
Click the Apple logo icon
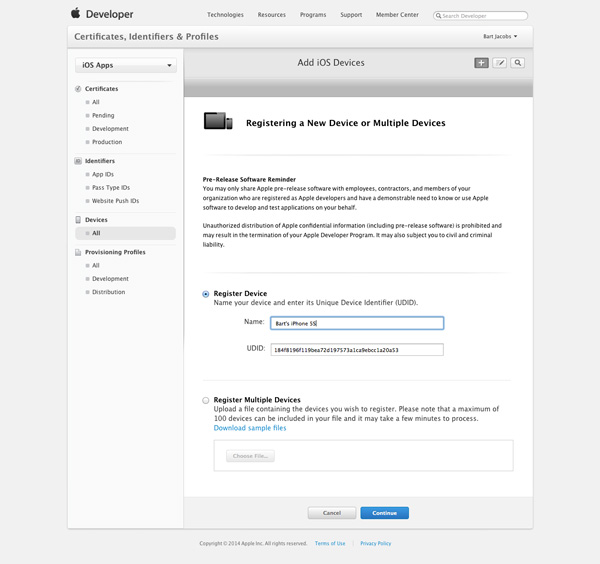(x=76, y=13)
